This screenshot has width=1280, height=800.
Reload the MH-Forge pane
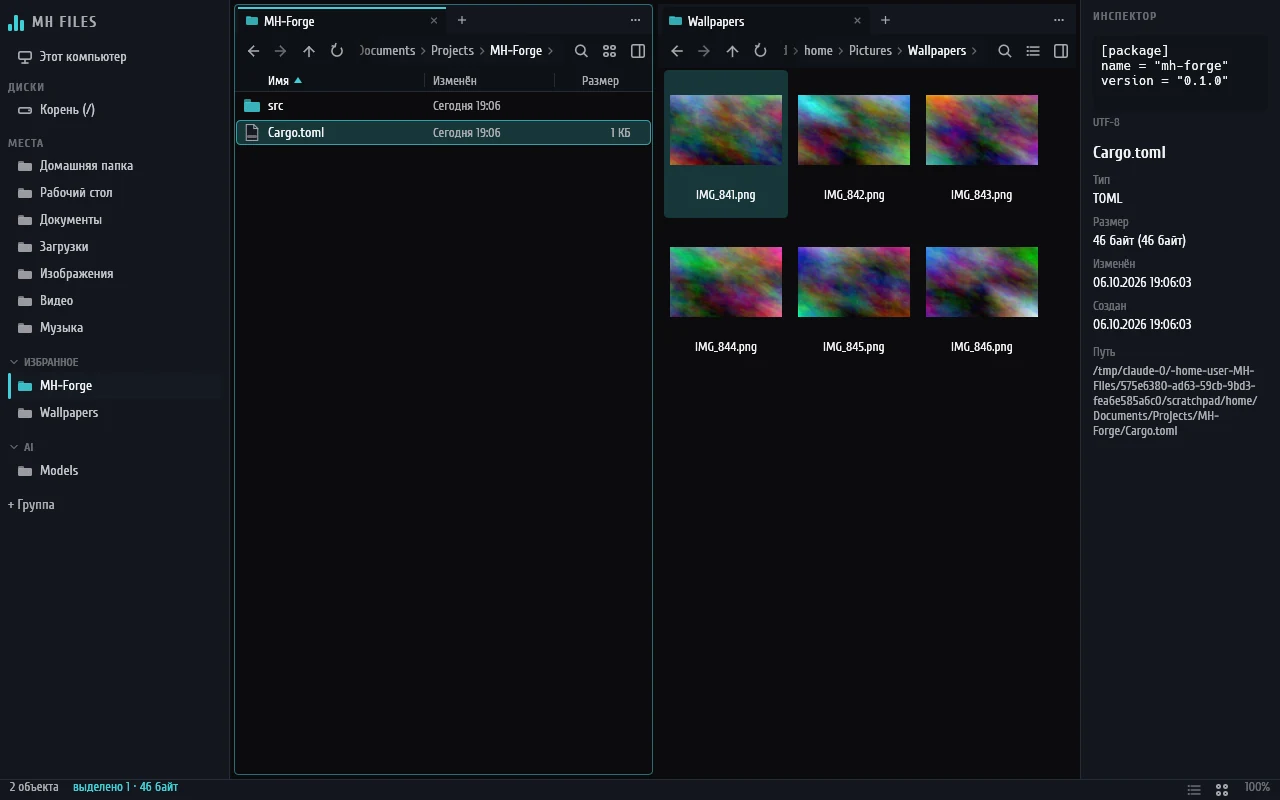pyautogui.click(x=337, y=51)
